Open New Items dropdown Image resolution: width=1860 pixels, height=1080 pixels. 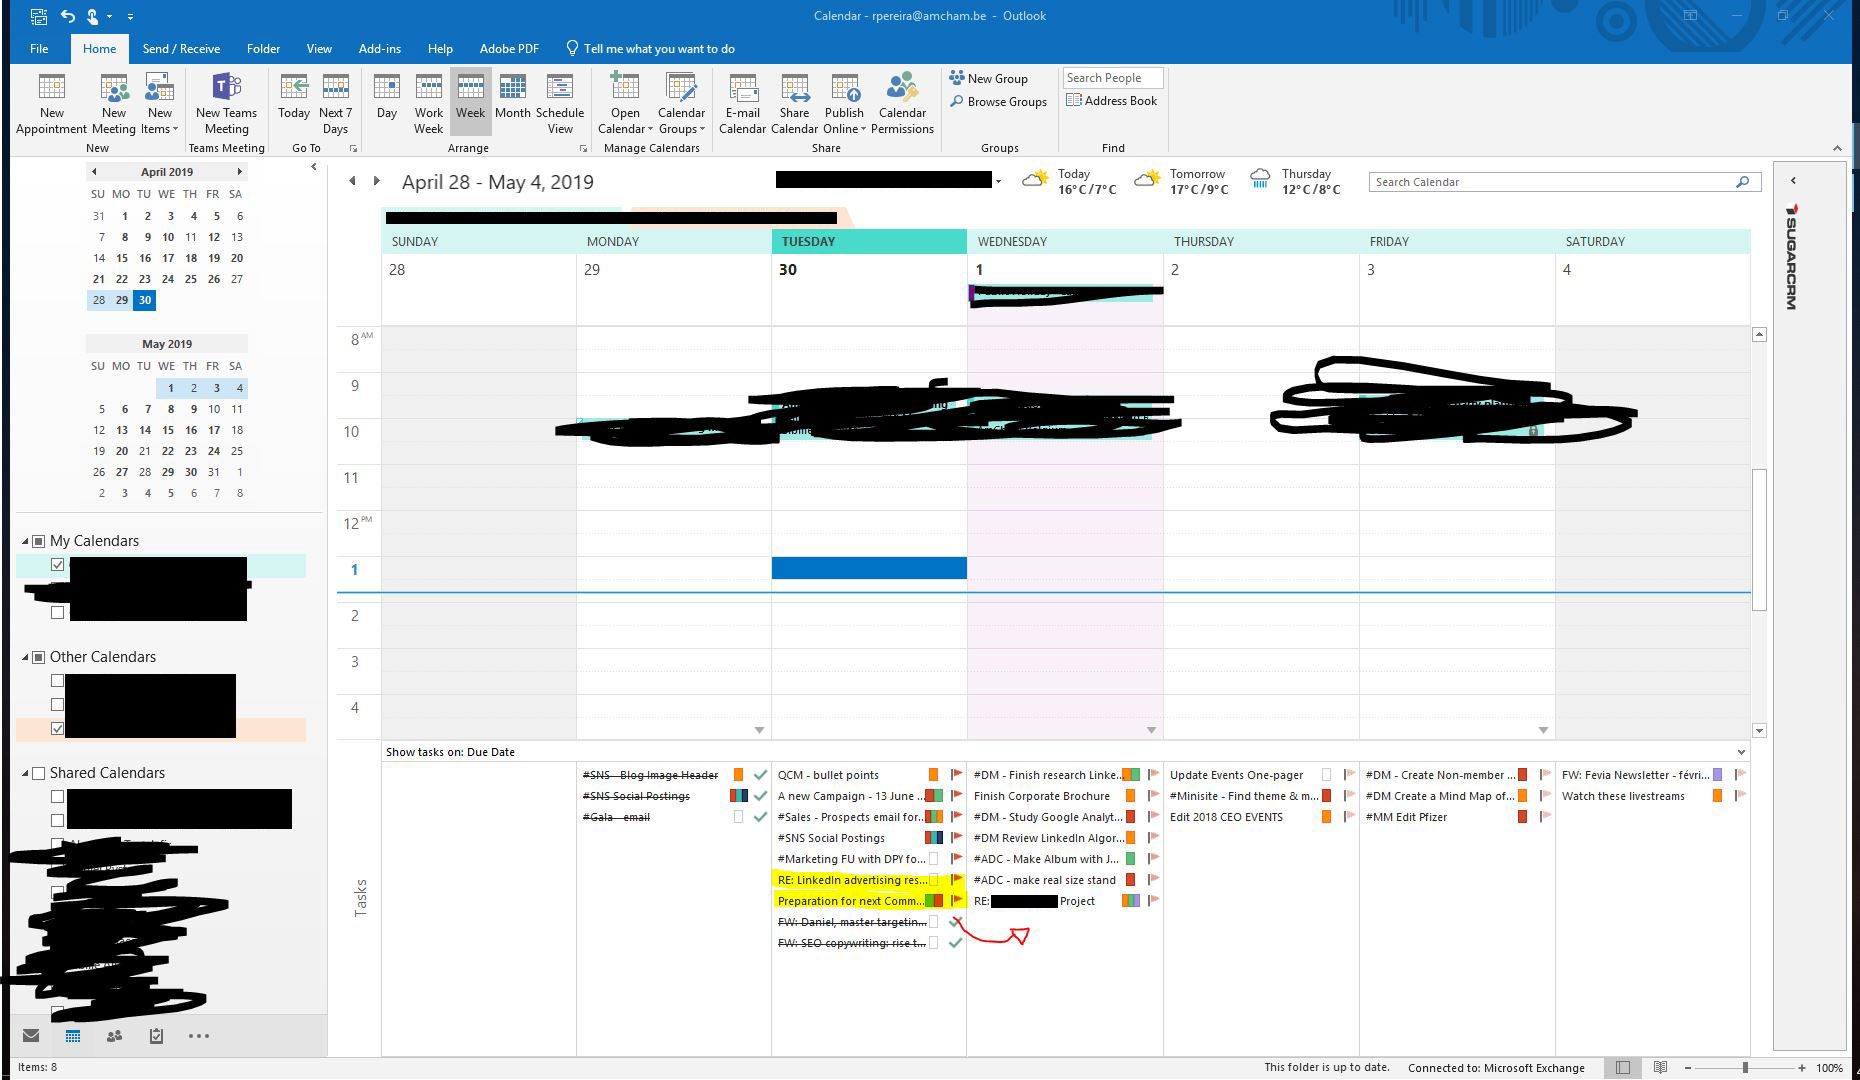coord(159,104)
